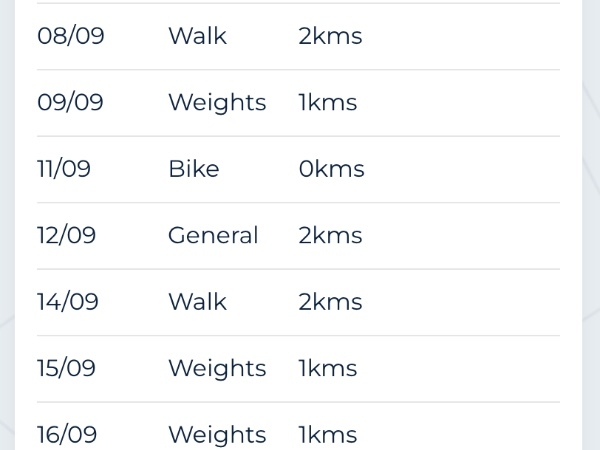
Task: Click the 08/09 date entry
Action: coord(70,37)
